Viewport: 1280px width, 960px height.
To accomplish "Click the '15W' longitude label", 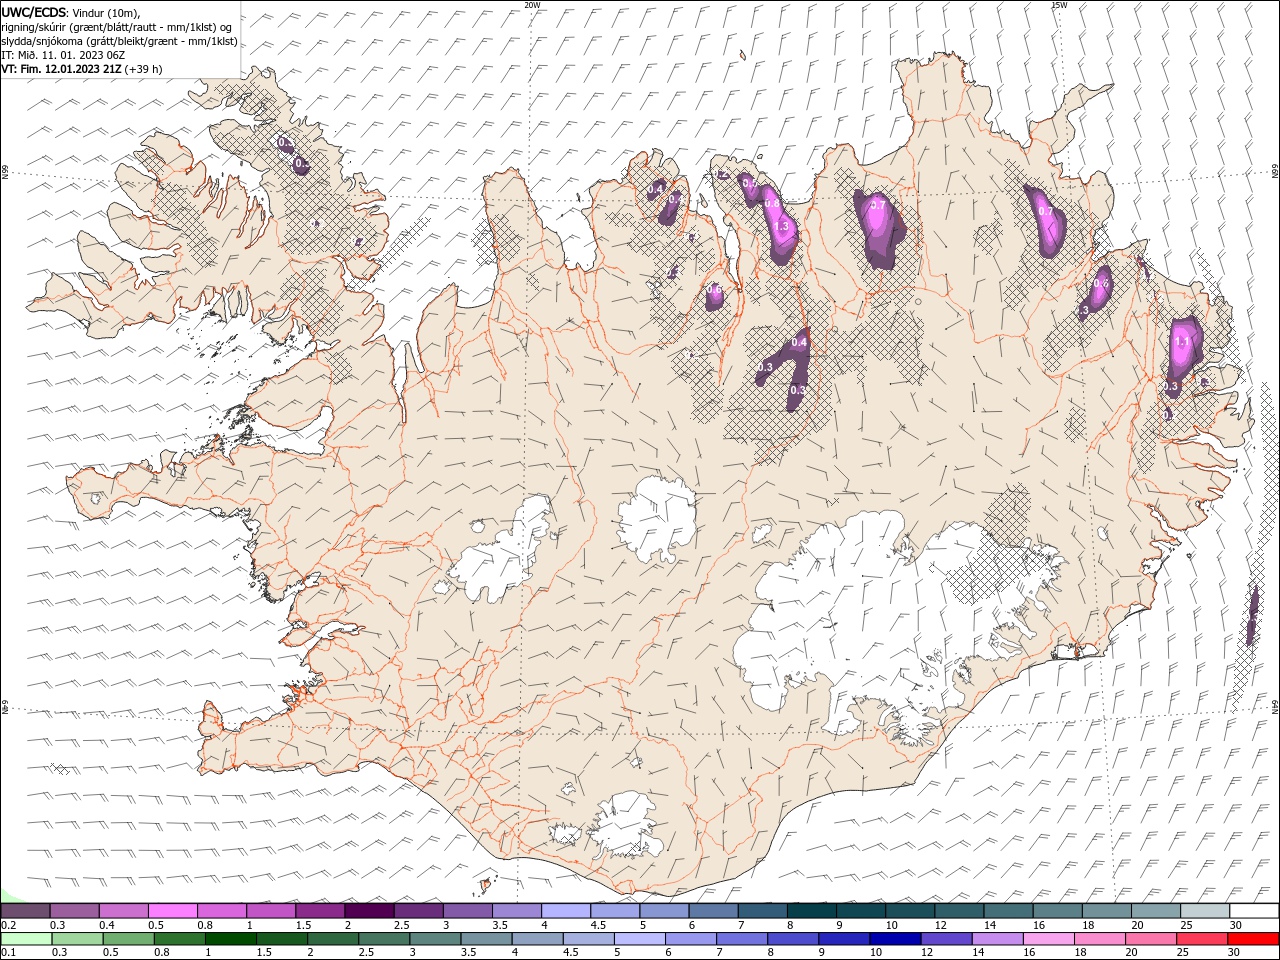I will [1059, 5].
